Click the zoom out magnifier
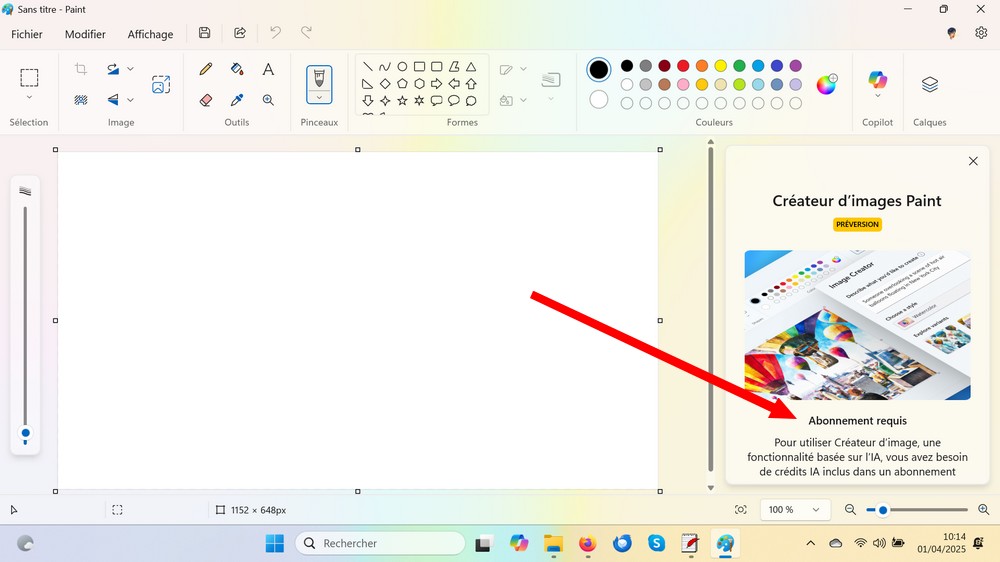This screenshot has height=562, width=1000. (x=849, y=510)
